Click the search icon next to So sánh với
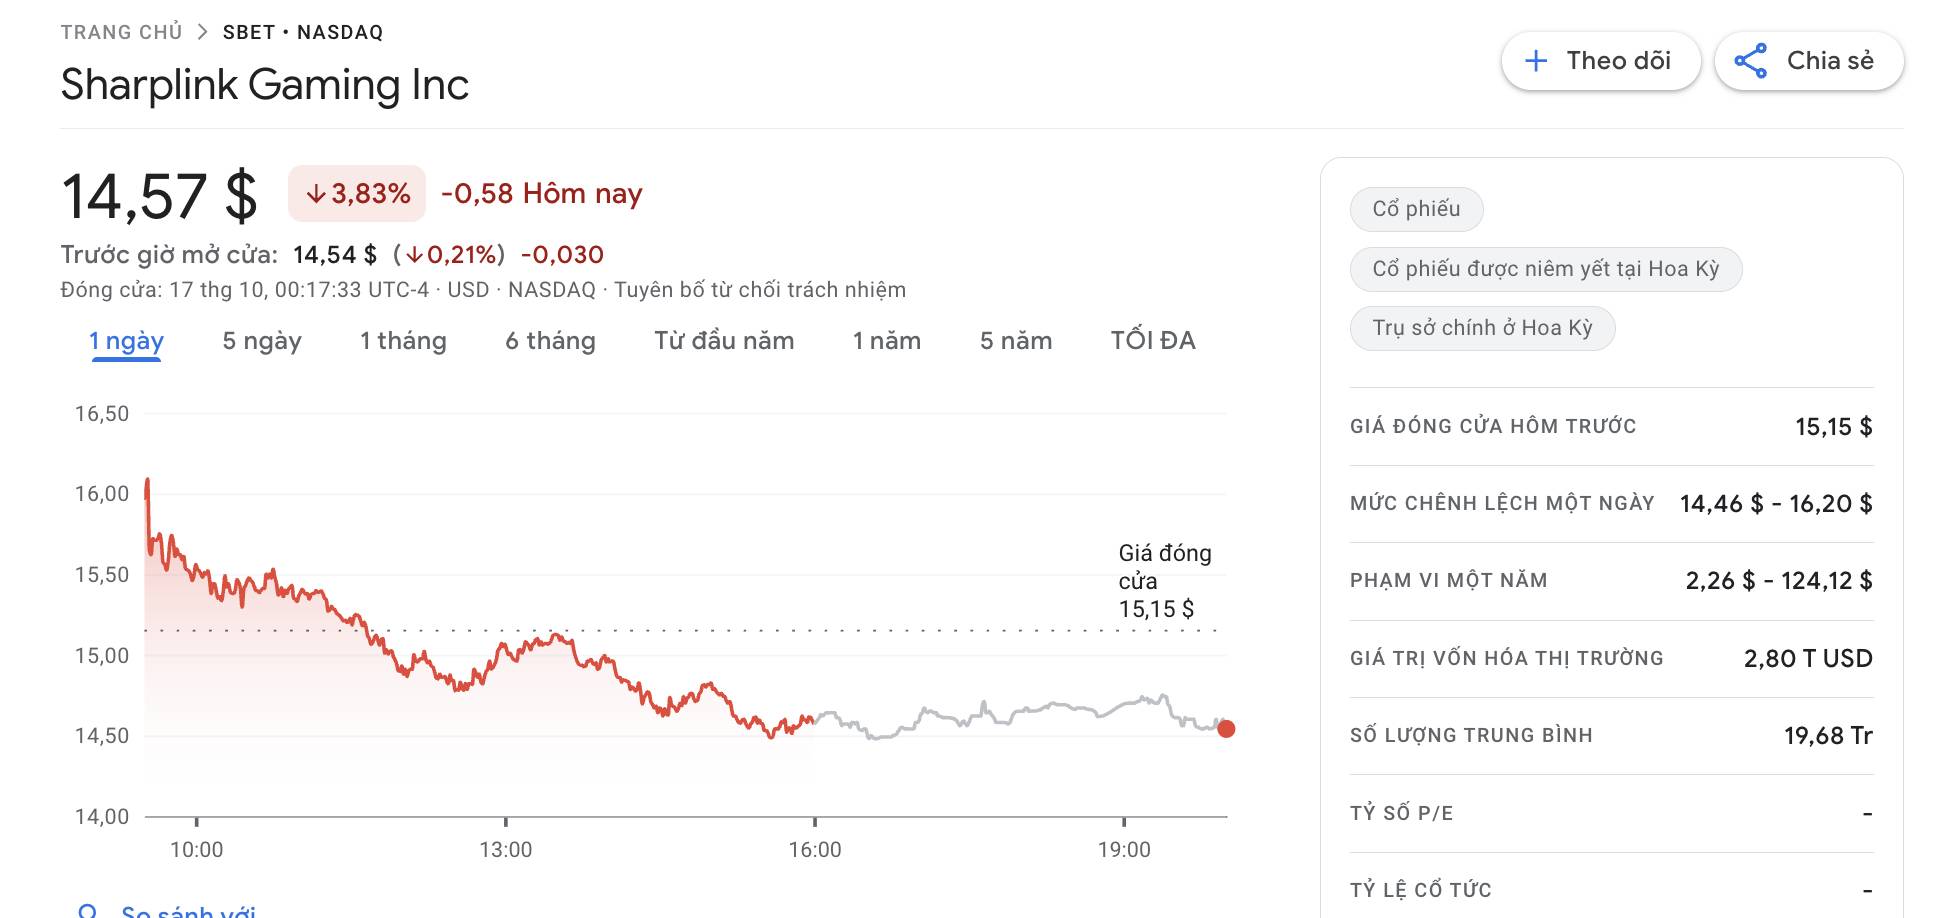This screenshot has width=1946, height=918. point(88,911)
